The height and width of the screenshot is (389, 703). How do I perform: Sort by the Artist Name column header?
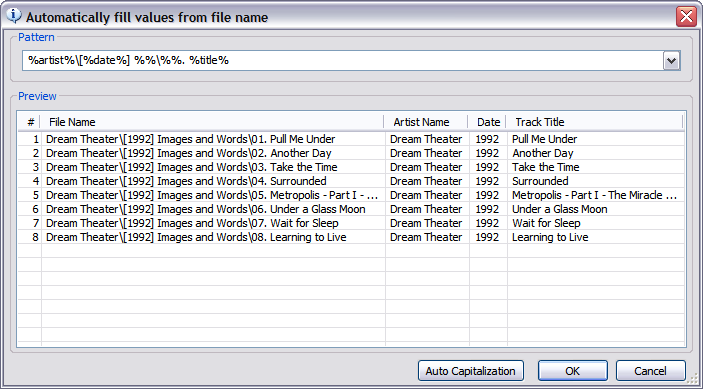(x=426, y=122)
